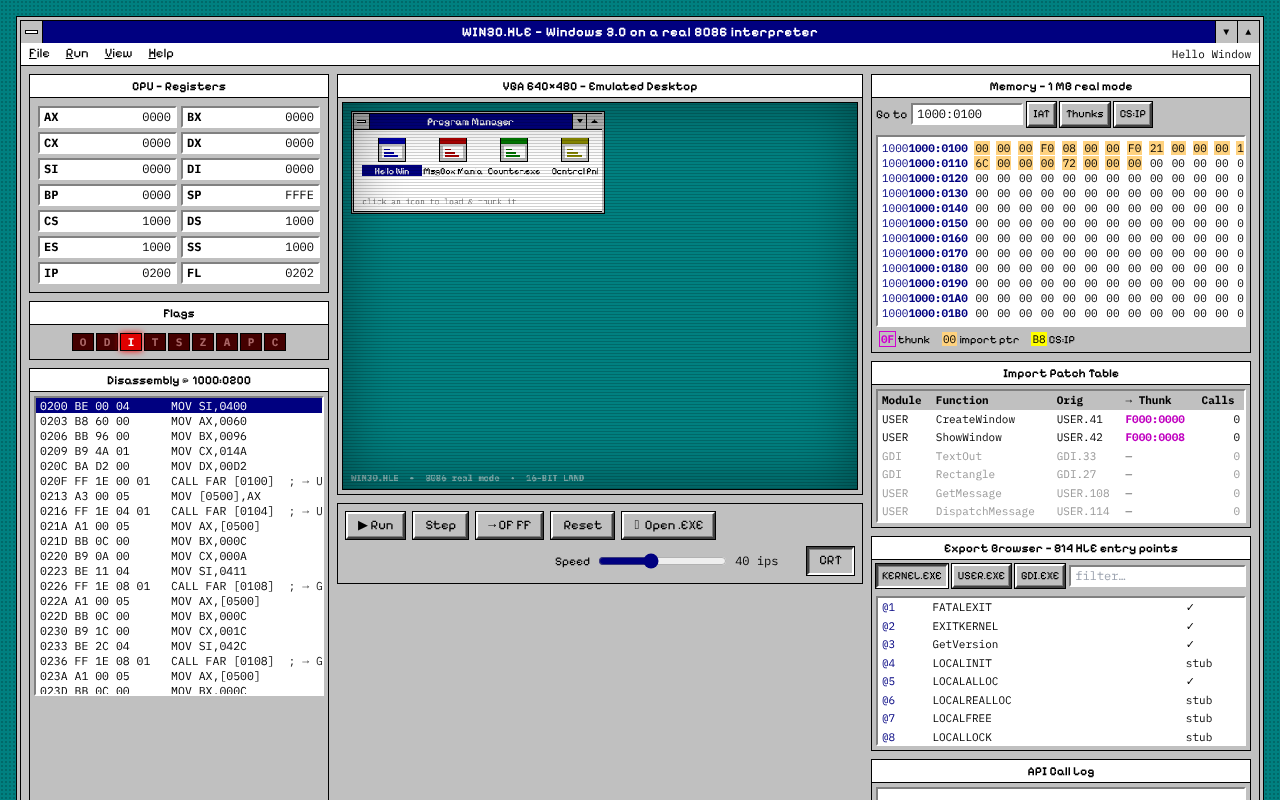This screenshot has height=800, width=1280.
Task: Open the Help menu
Action: click(161, 54)
